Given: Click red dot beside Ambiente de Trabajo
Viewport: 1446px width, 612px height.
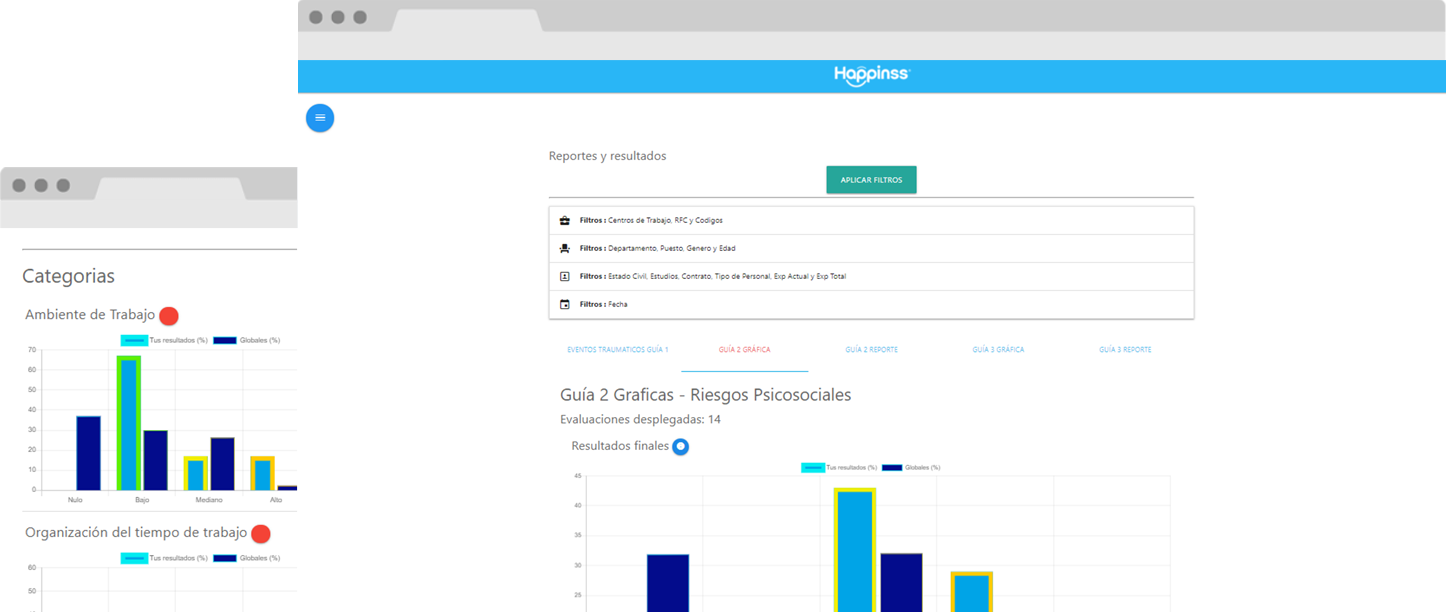Looking at the screenshot, I should coord(169,316).
